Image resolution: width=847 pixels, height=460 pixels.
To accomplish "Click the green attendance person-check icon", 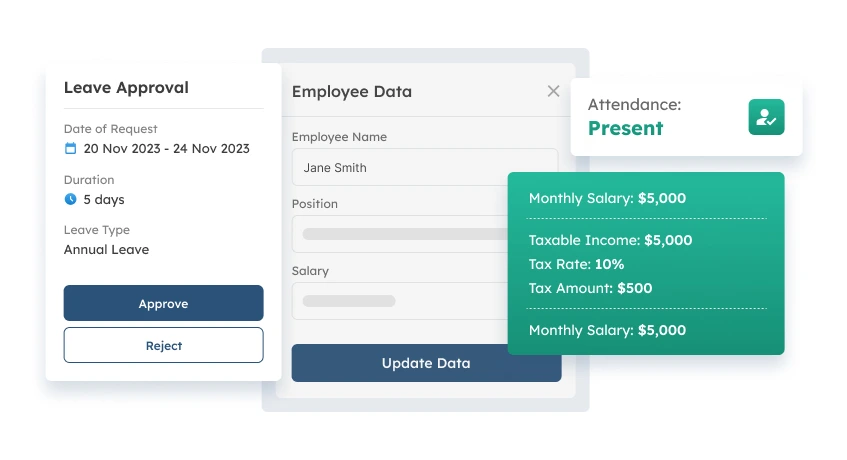I will click(x=766, y=117).
